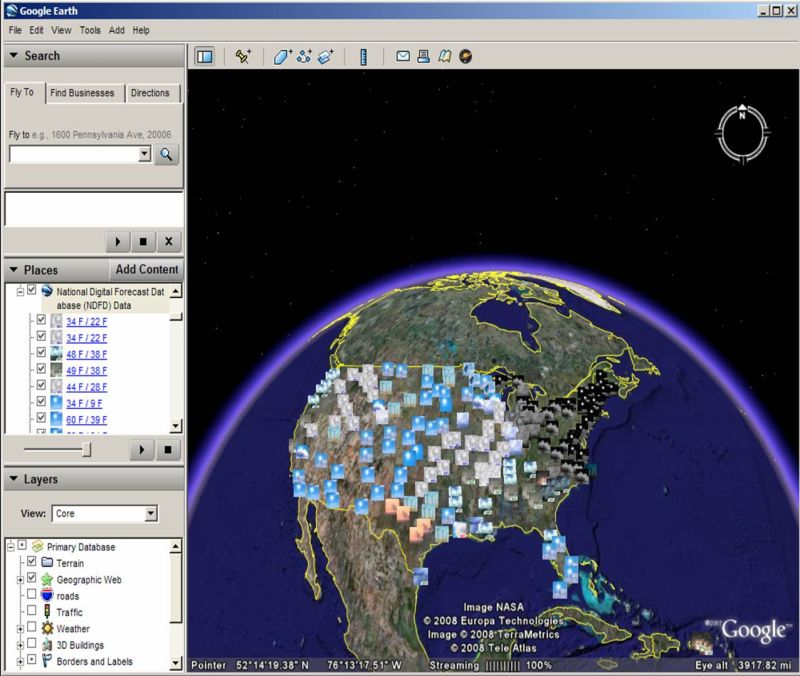This screenshot has width=800, height=676.
Task: Click the Borders and Labels flag icon
Action: tap(47, 661)
